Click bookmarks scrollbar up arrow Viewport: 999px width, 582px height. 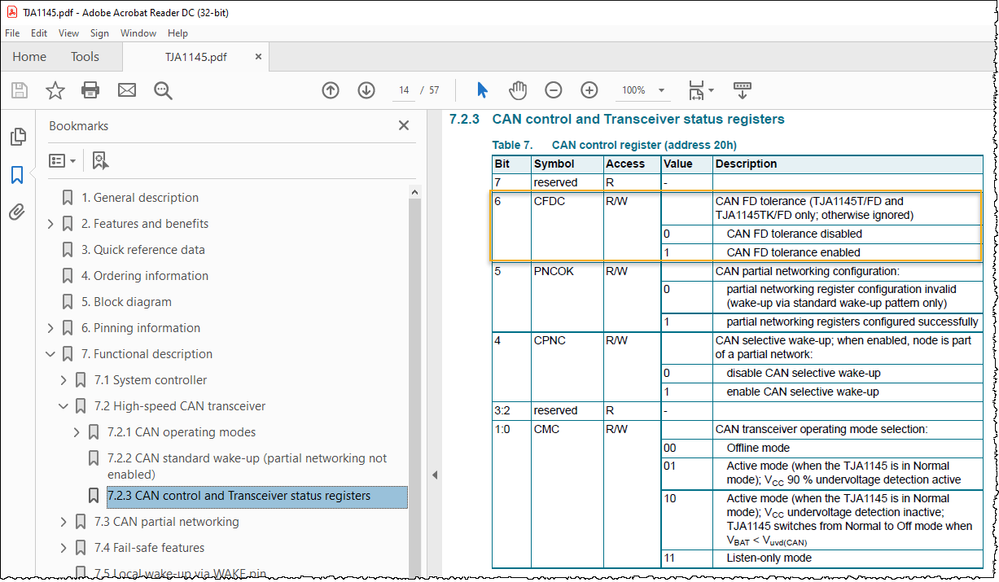[415, 192]
